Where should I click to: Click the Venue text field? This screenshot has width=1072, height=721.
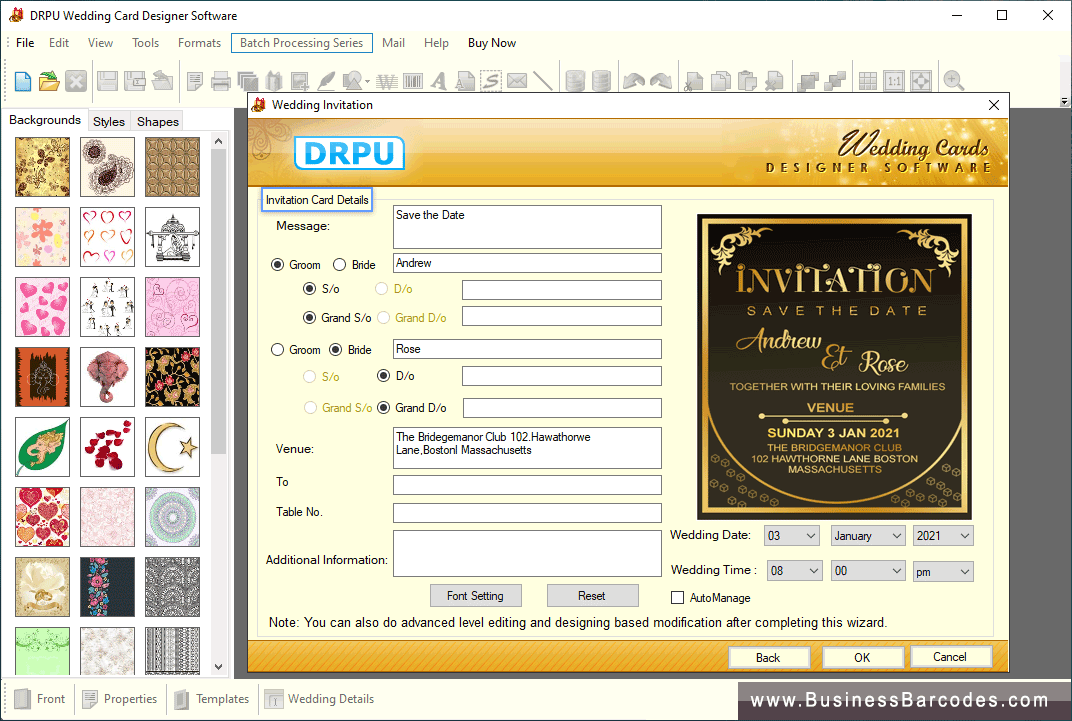coord(527,448)
